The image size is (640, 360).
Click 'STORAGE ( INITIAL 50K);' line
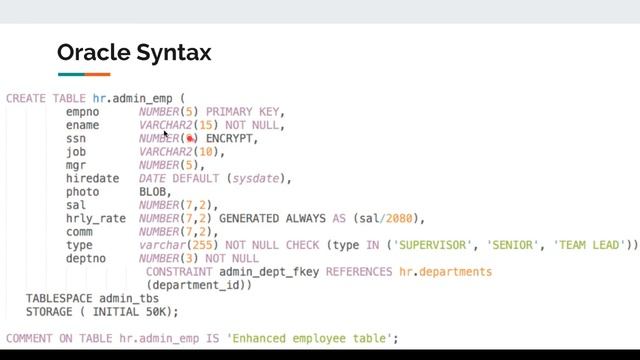(x=102, y=312)
